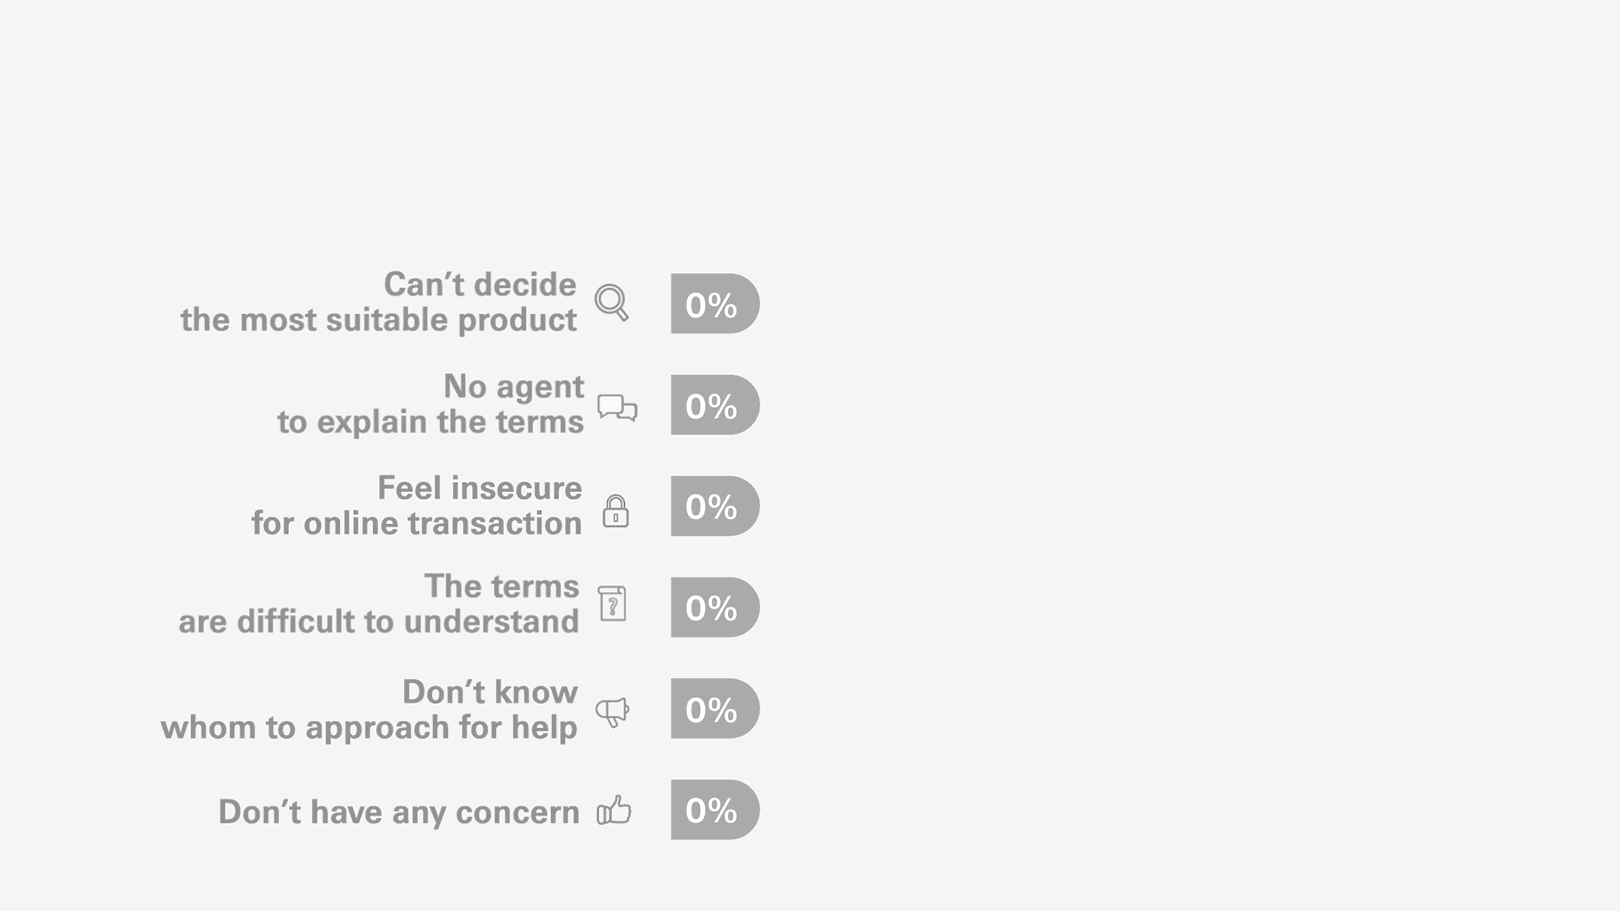Select the 0% badge beside the thumbs up
Screen dimensions: 1620x911
pyautogui.click(x=714, y=810)
